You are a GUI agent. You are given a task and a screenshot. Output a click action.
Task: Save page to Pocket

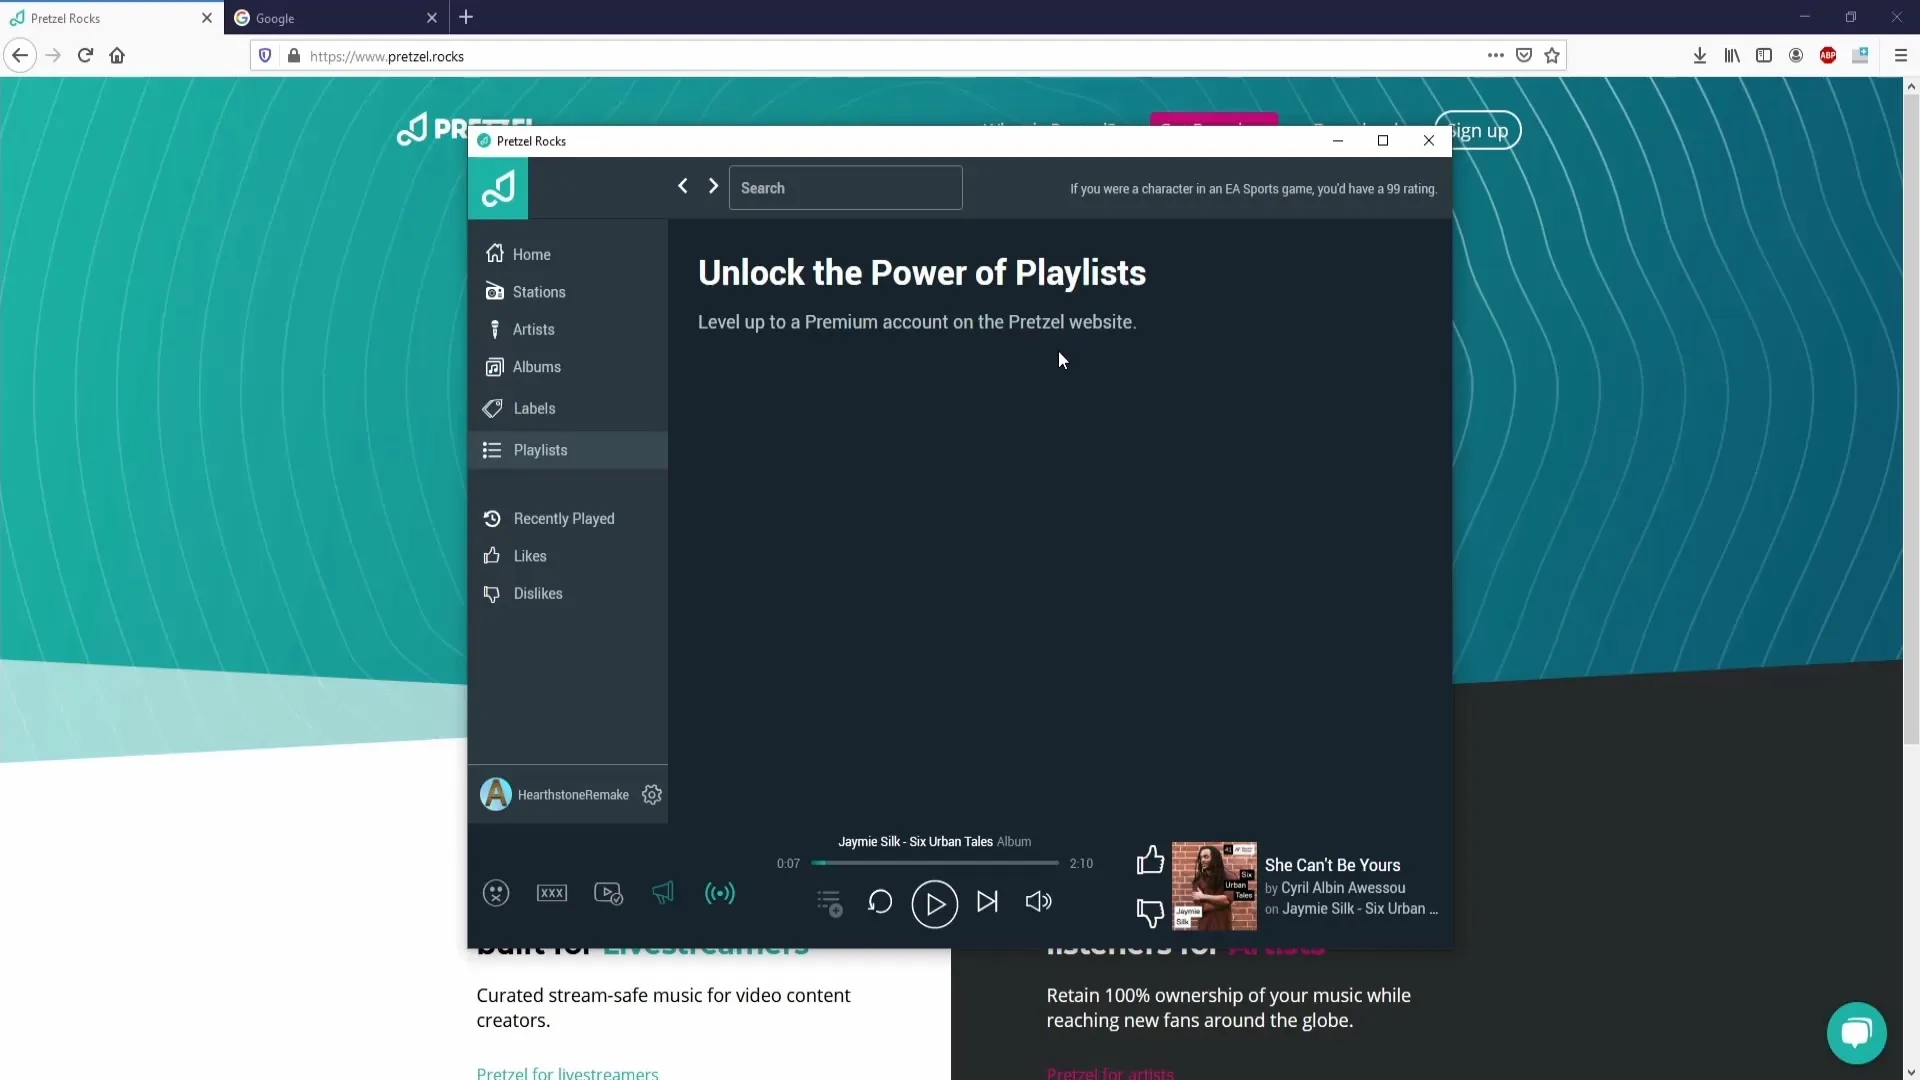click(1524, 56)
